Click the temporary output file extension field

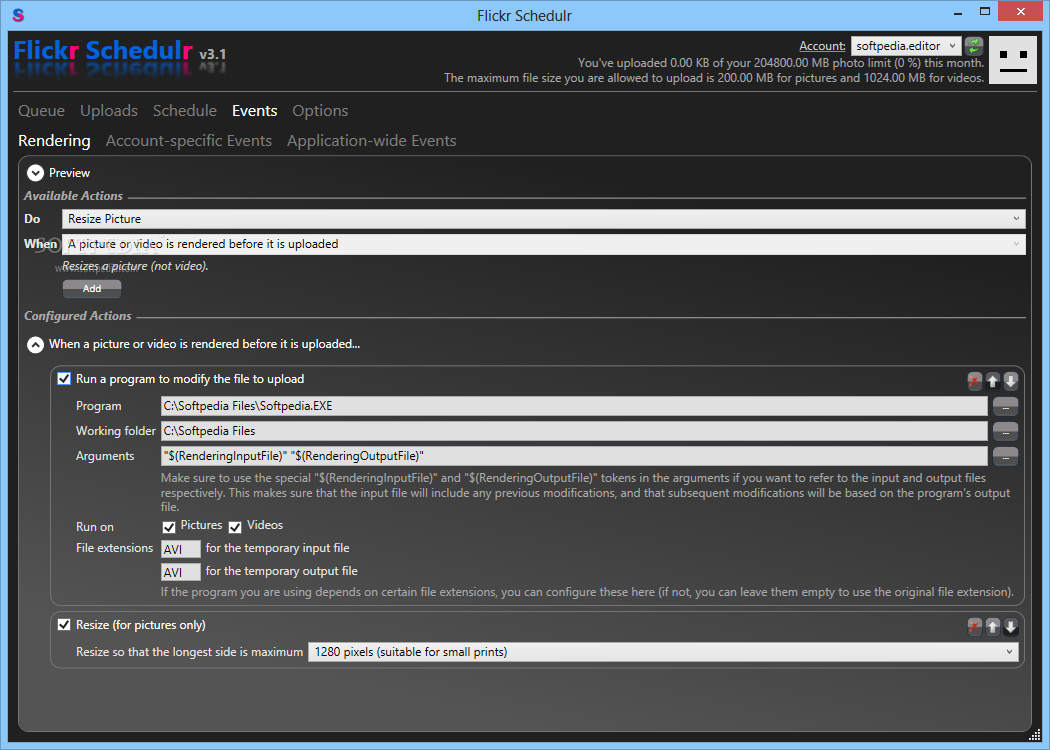(181, 572)
